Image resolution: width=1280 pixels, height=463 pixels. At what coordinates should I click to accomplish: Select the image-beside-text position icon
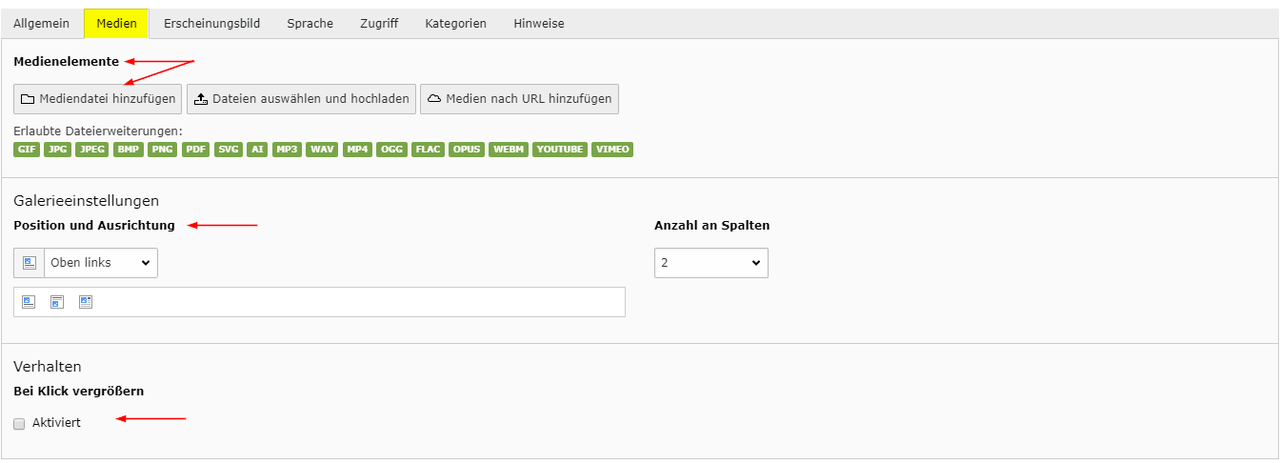click(85, 302)
